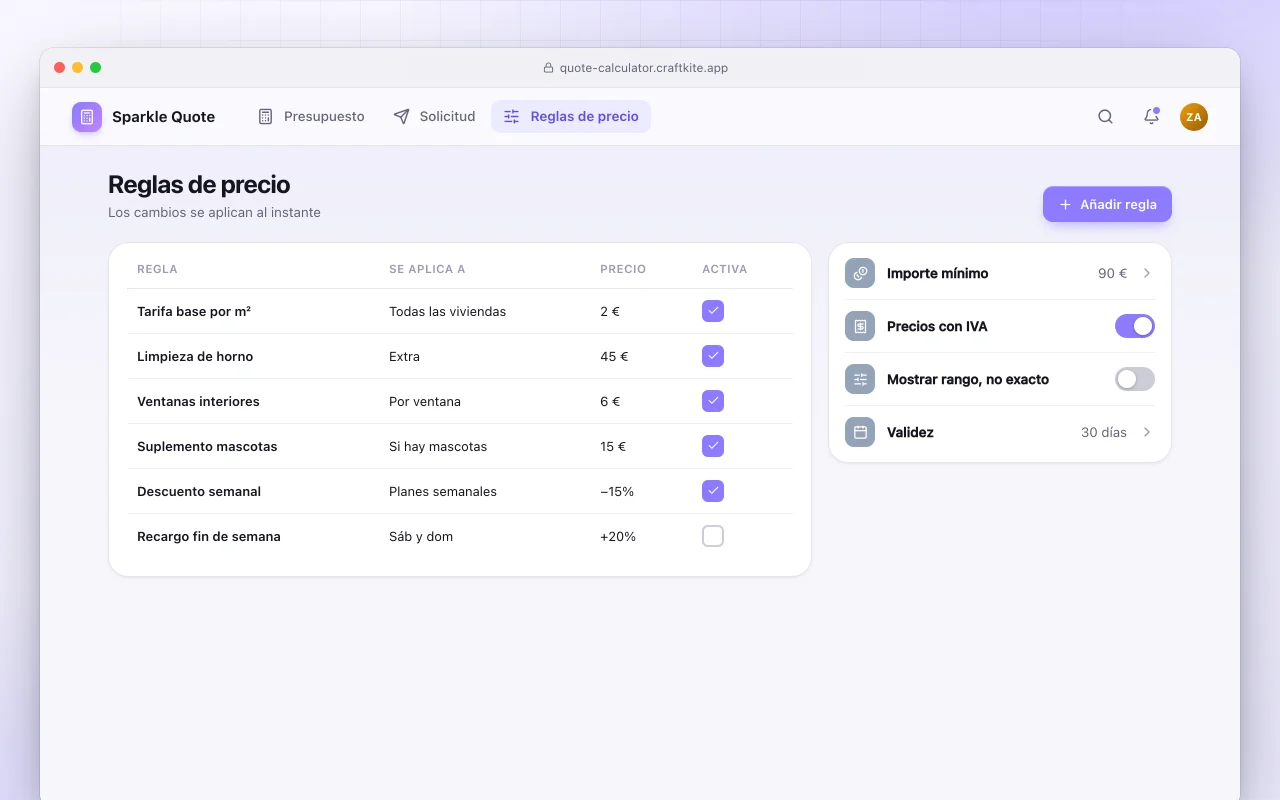
Task: Open search with the magnifier icon
Action: 1105,117
